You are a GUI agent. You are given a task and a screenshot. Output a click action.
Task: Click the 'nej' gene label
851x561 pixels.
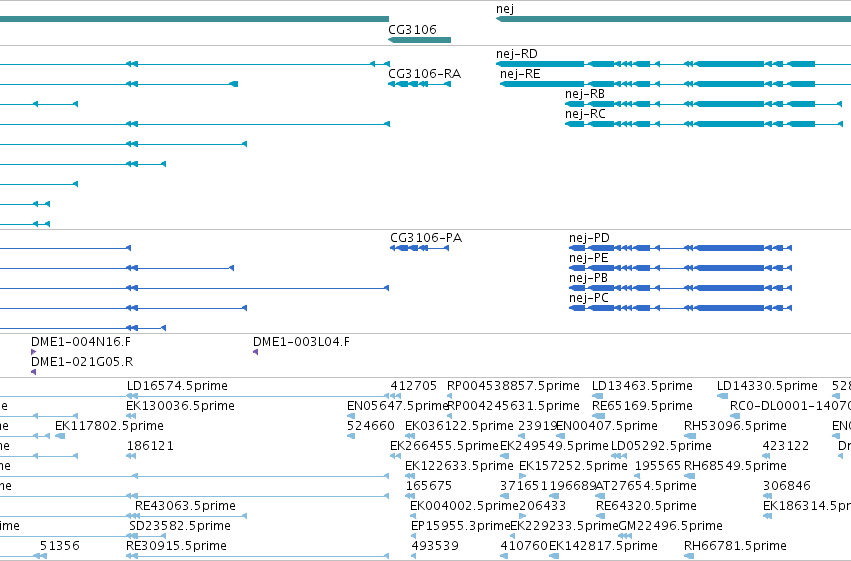[x=505, y=9]
